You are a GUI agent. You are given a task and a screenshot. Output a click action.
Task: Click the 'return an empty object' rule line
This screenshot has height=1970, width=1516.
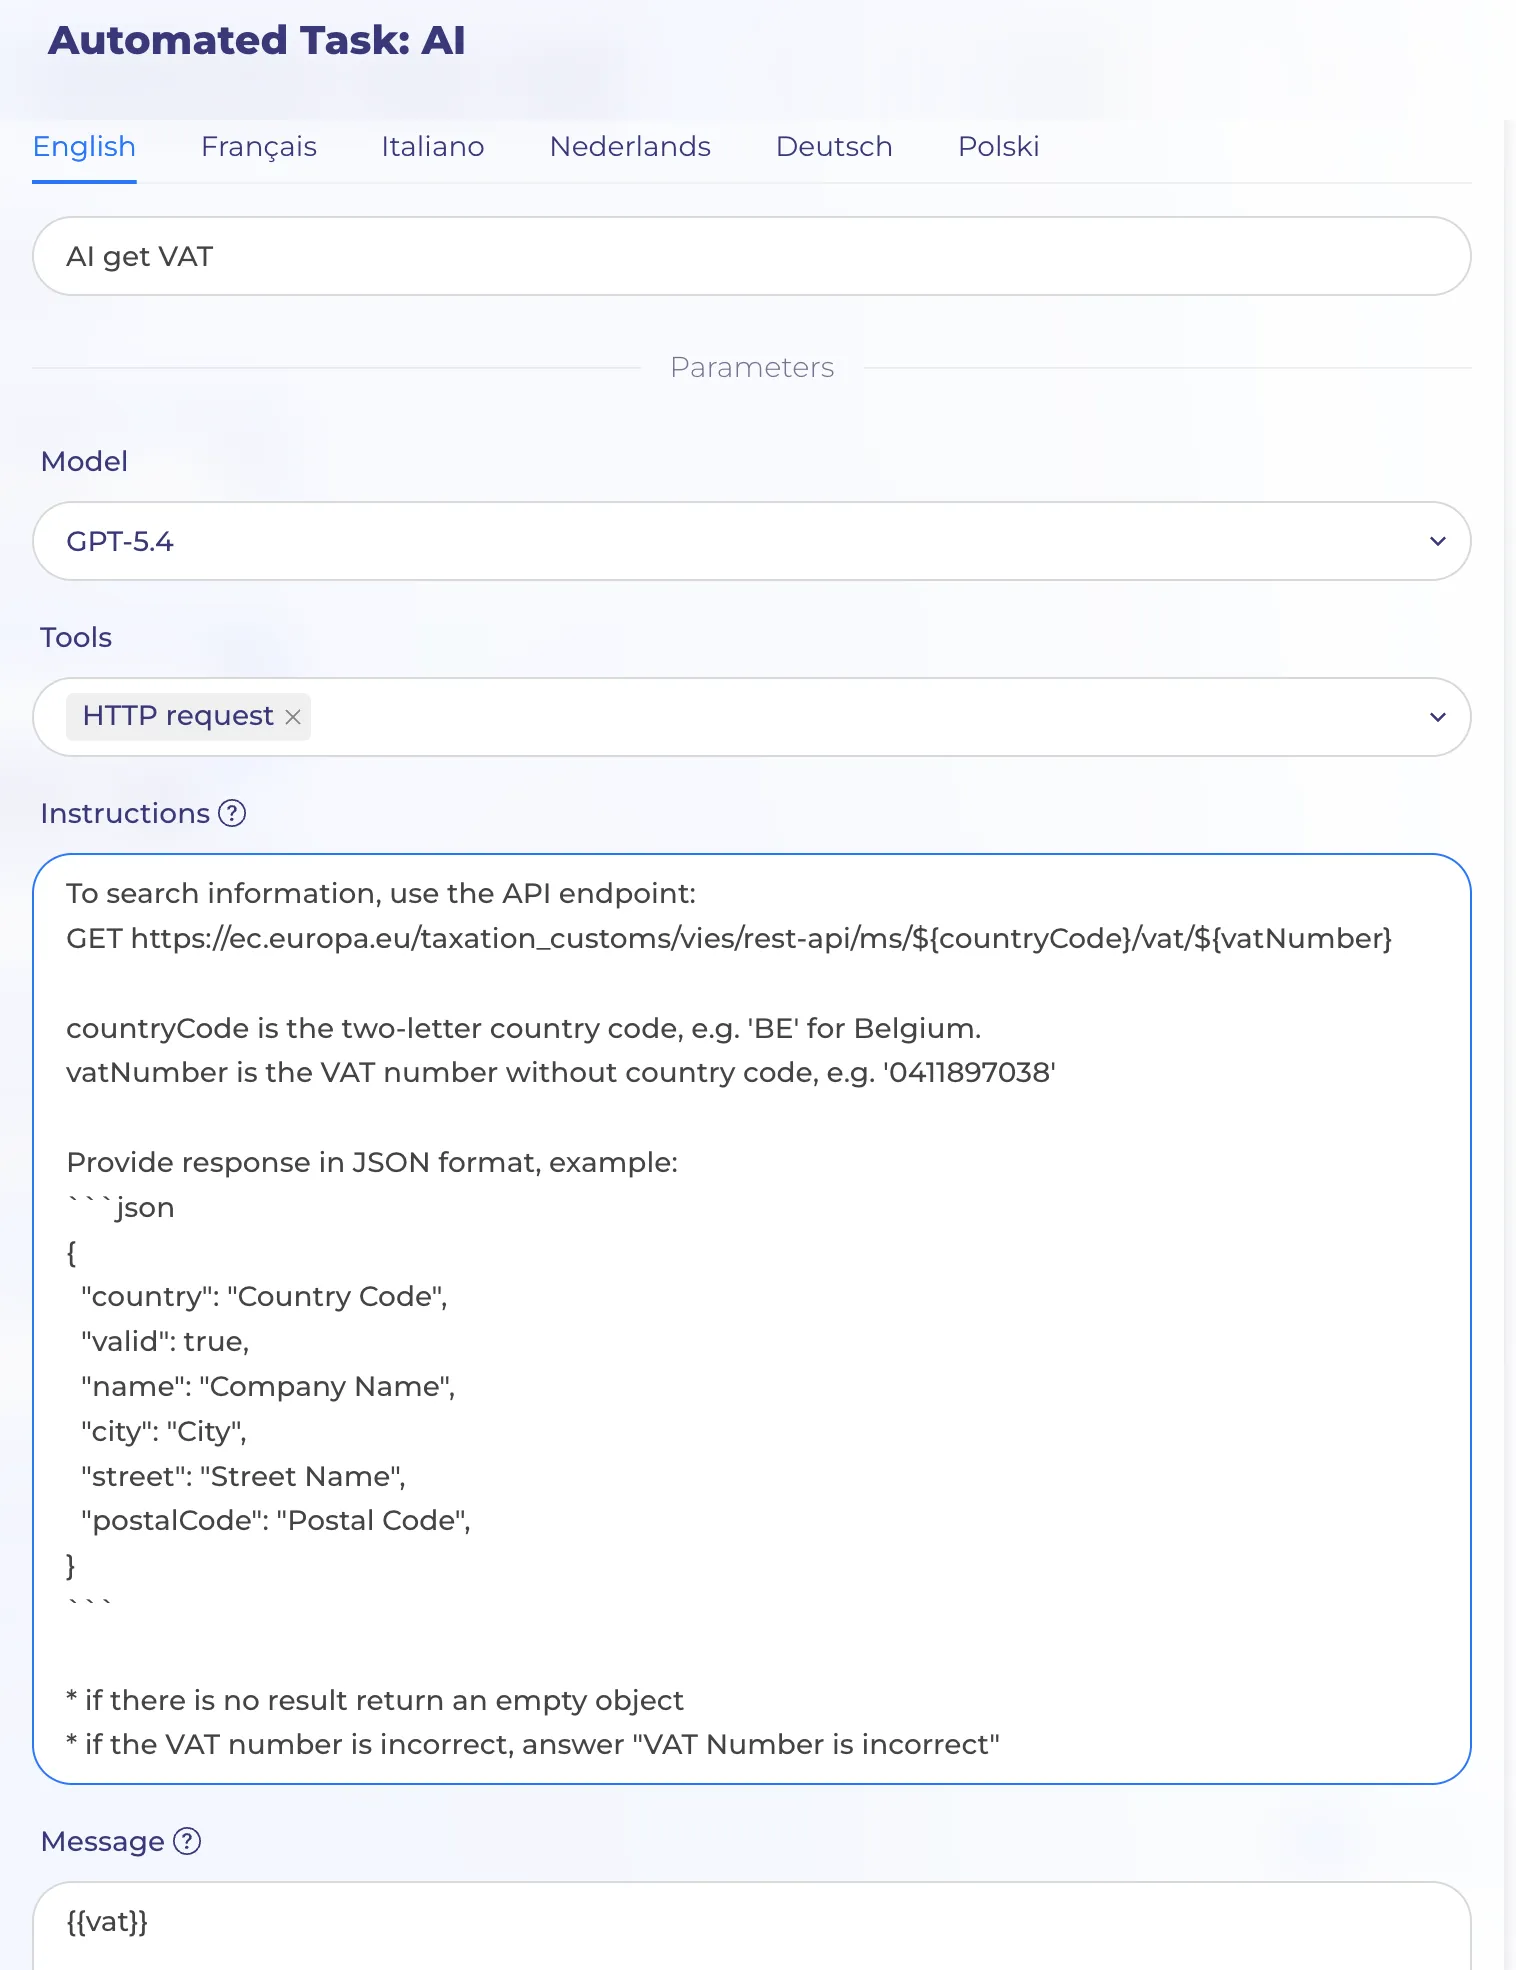pyautogui.click(x=375, y=1700)
